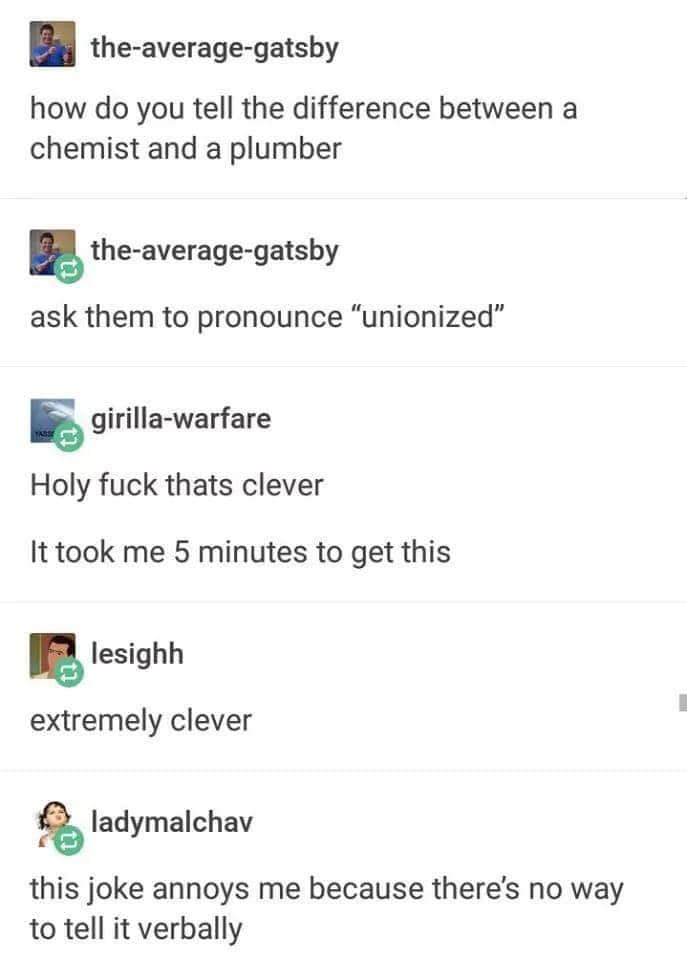Click reblog badge on girilla-warfare avatar
Viewport: 687px width, 960px height.
click(69, 437)
